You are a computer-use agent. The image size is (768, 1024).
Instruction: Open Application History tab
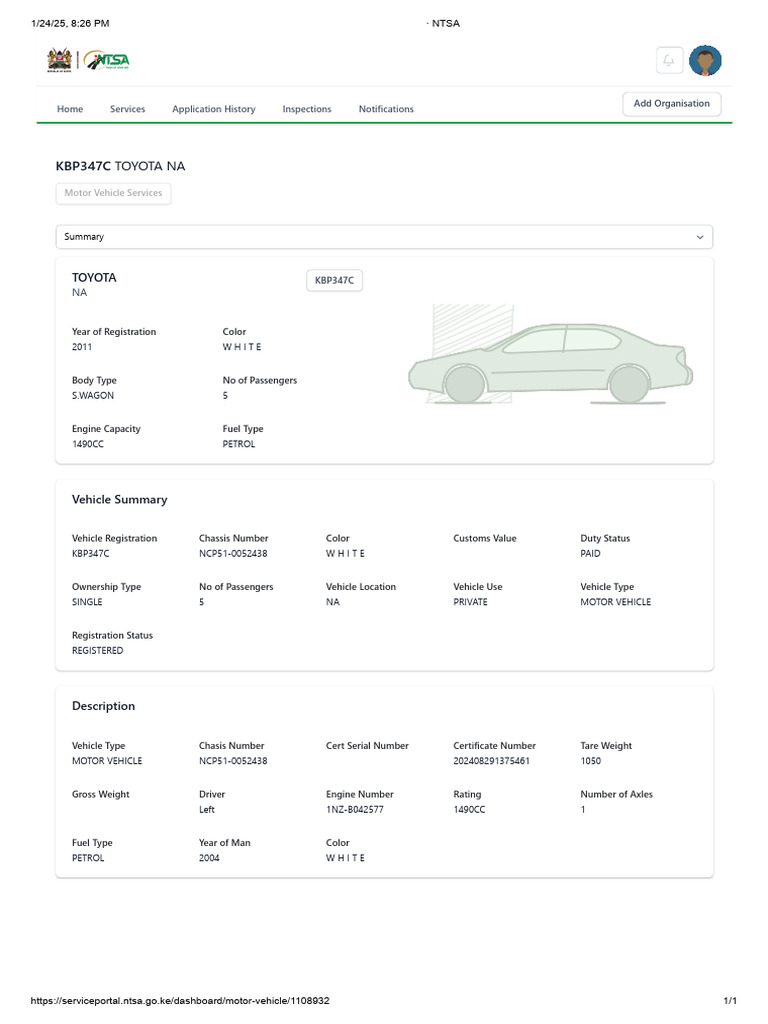point(213,109)
